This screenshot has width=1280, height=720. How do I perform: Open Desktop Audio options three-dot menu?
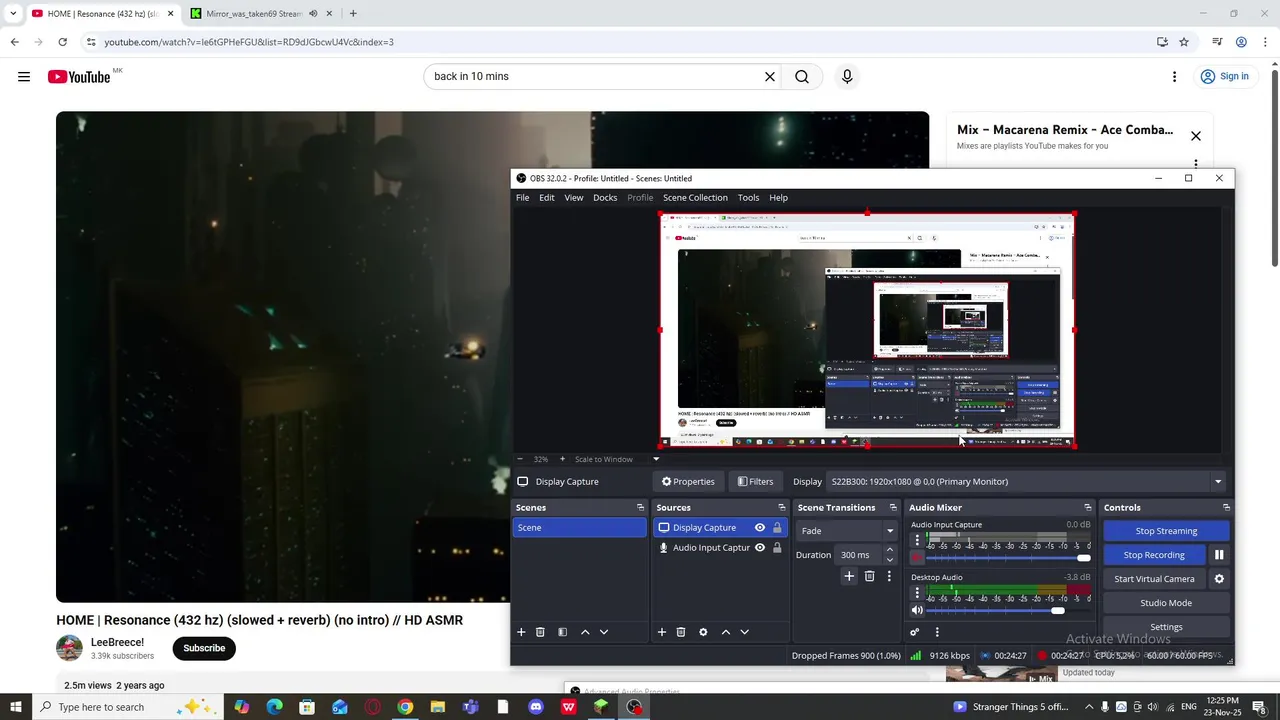pos(917,593)
